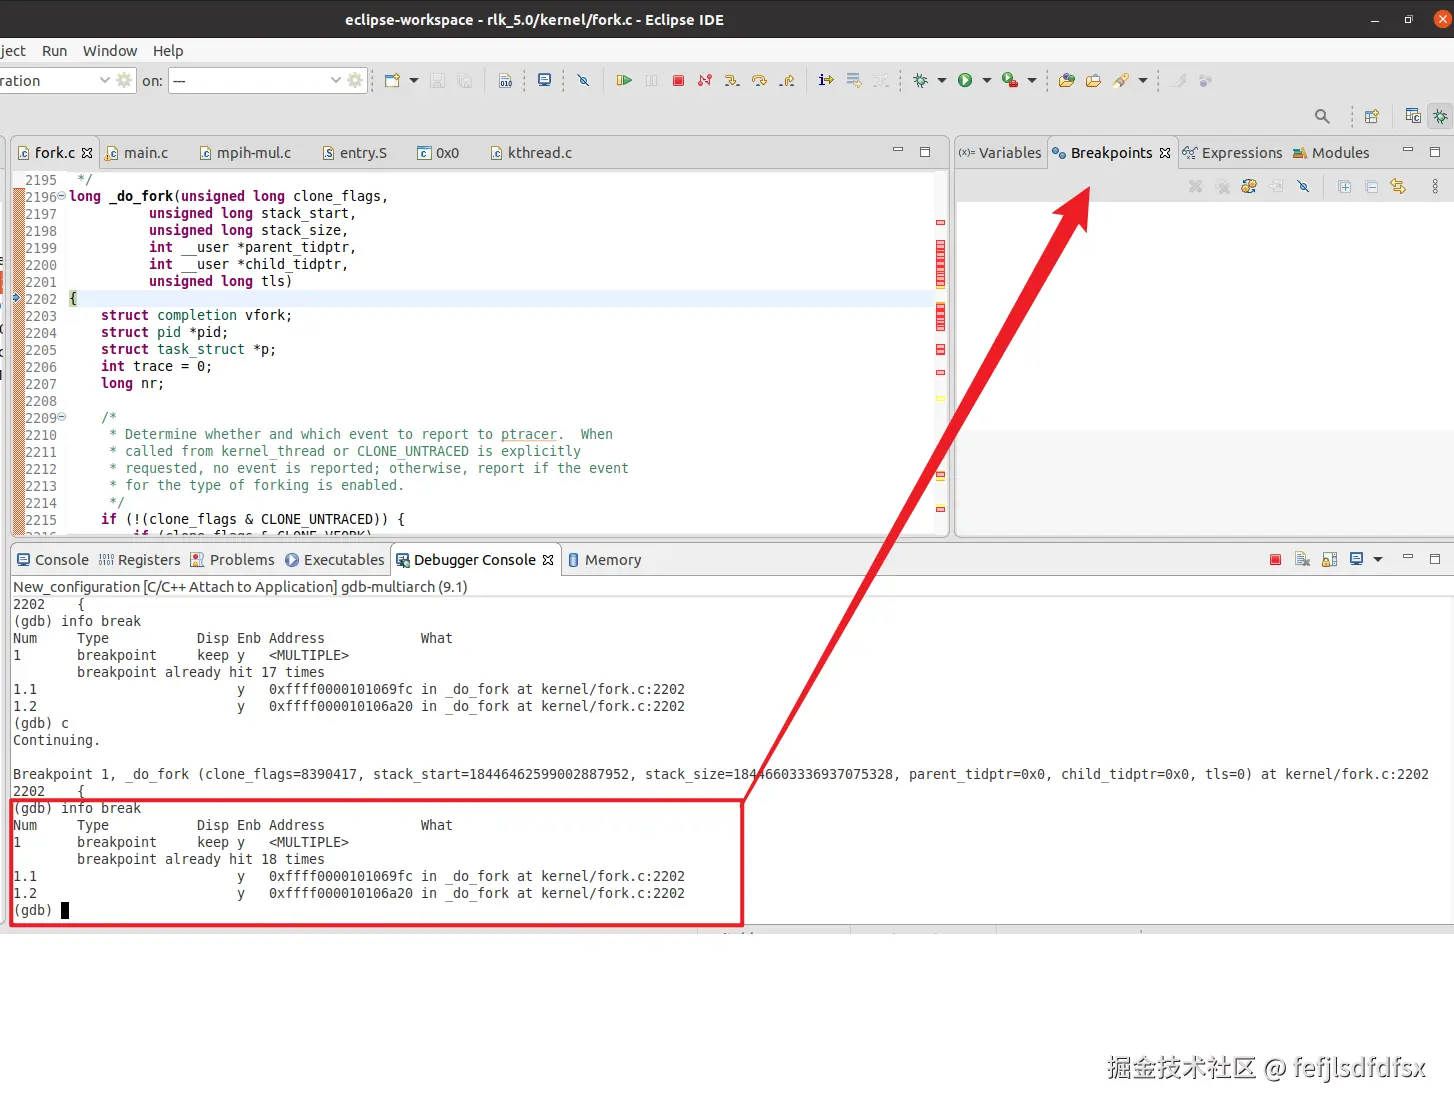This screenshot has width=1454, height=1111.
Task: Switch to the Executables tab
Action: pyautogui.click(x=334, y=560)
